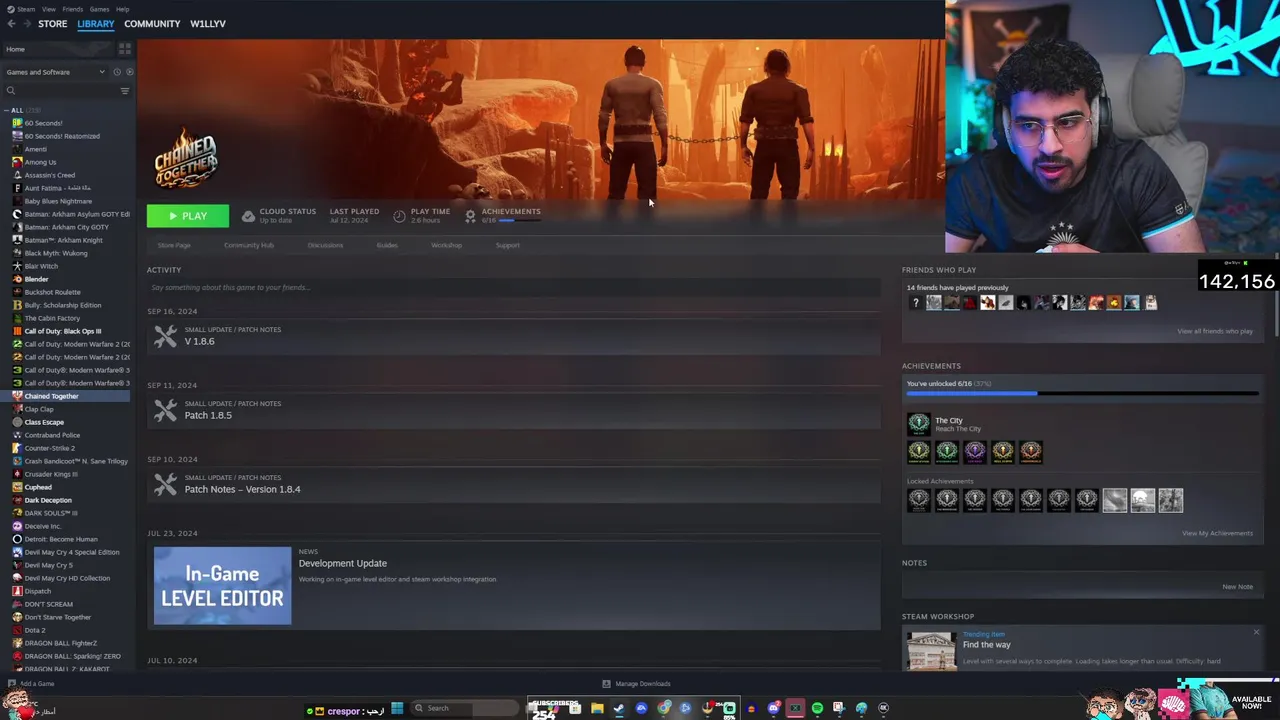Click the activity status input field
The height and width of the screenshot is (720, 1280).
513,288
